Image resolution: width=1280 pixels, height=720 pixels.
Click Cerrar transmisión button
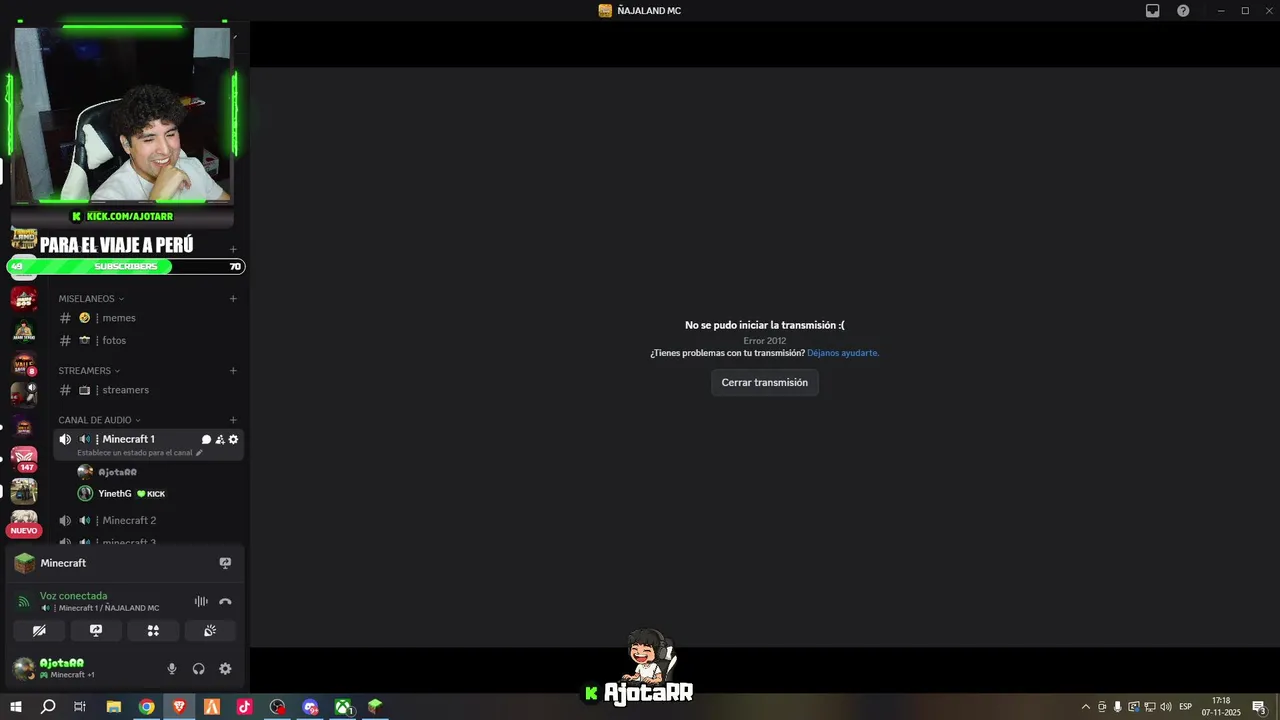click(765, 383)
